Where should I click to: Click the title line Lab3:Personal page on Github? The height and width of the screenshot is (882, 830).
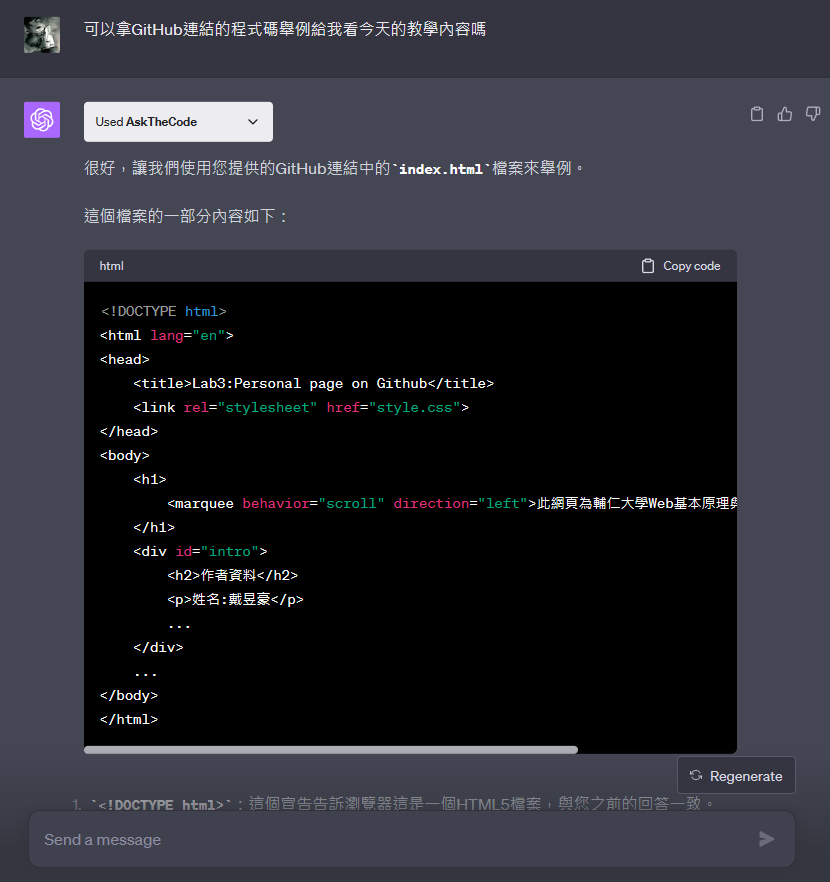[x=314, y=383]
